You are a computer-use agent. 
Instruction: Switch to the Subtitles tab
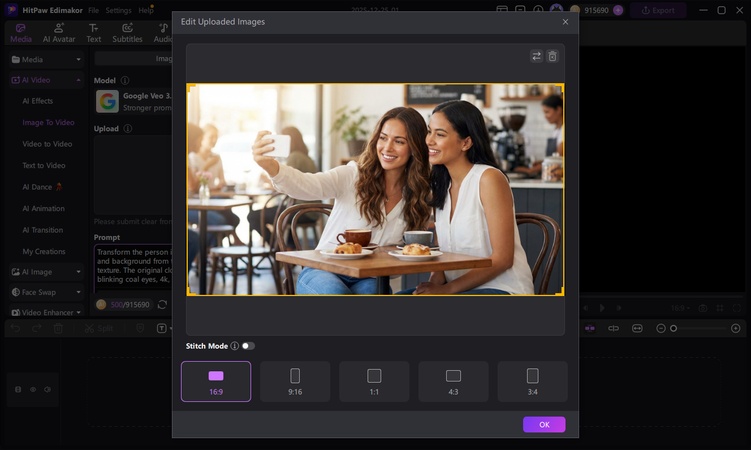click(x=127, y=33)
